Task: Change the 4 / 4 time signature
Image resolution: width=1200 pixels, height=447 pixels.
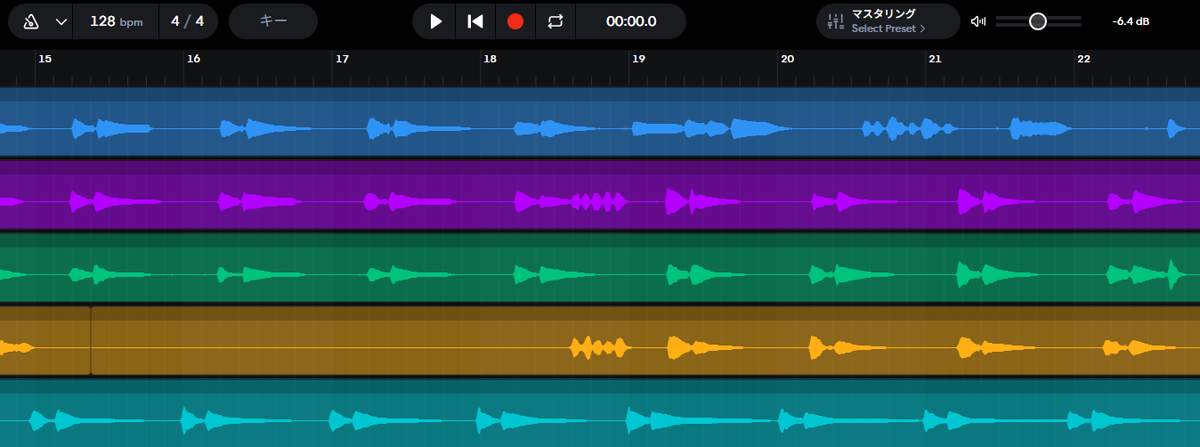Action: coord(187,21)
